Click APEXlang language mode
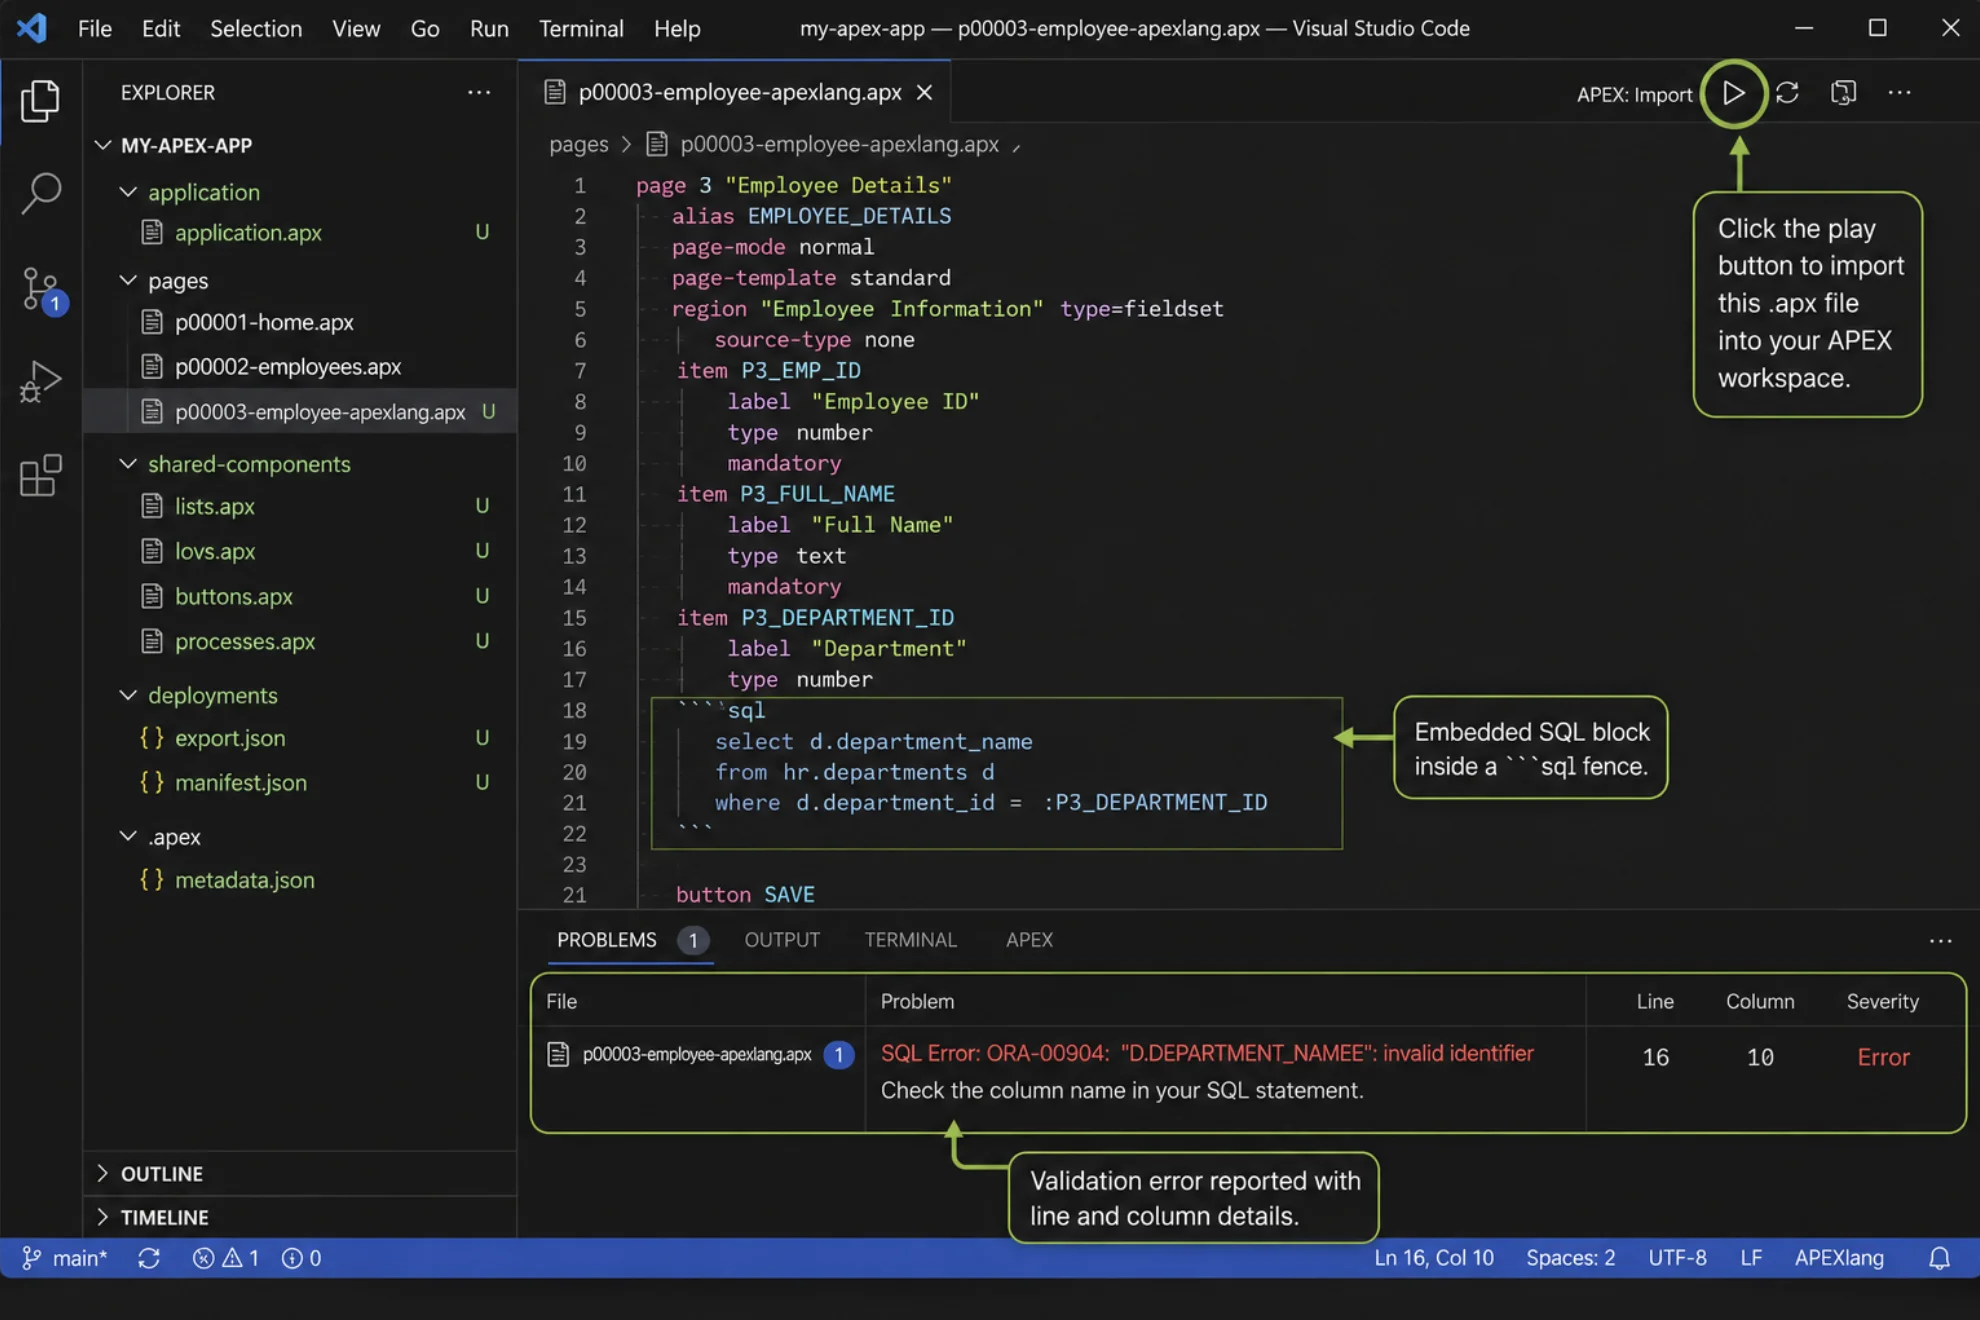The width and height of the screenshot is (1980, 1320). 1838,1258
